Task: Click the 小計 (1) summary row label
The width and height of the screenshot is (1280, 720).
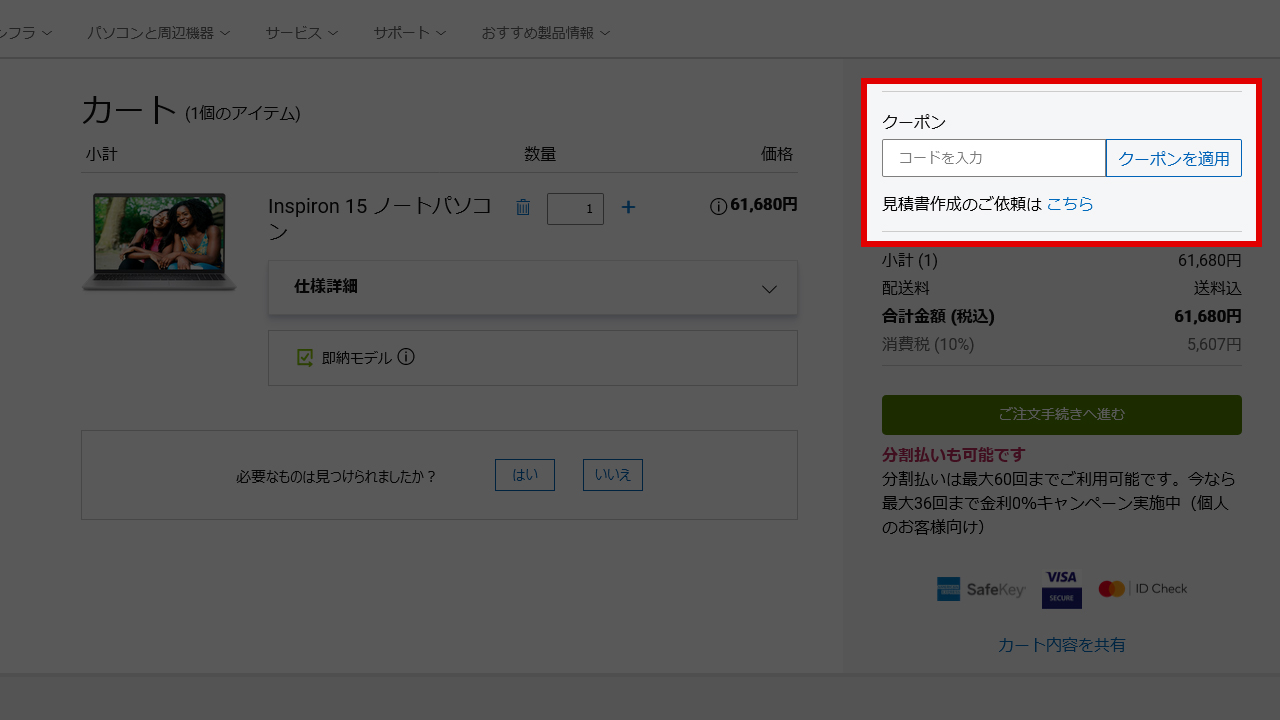Action: pyautogui.click(x=910, y=260)
